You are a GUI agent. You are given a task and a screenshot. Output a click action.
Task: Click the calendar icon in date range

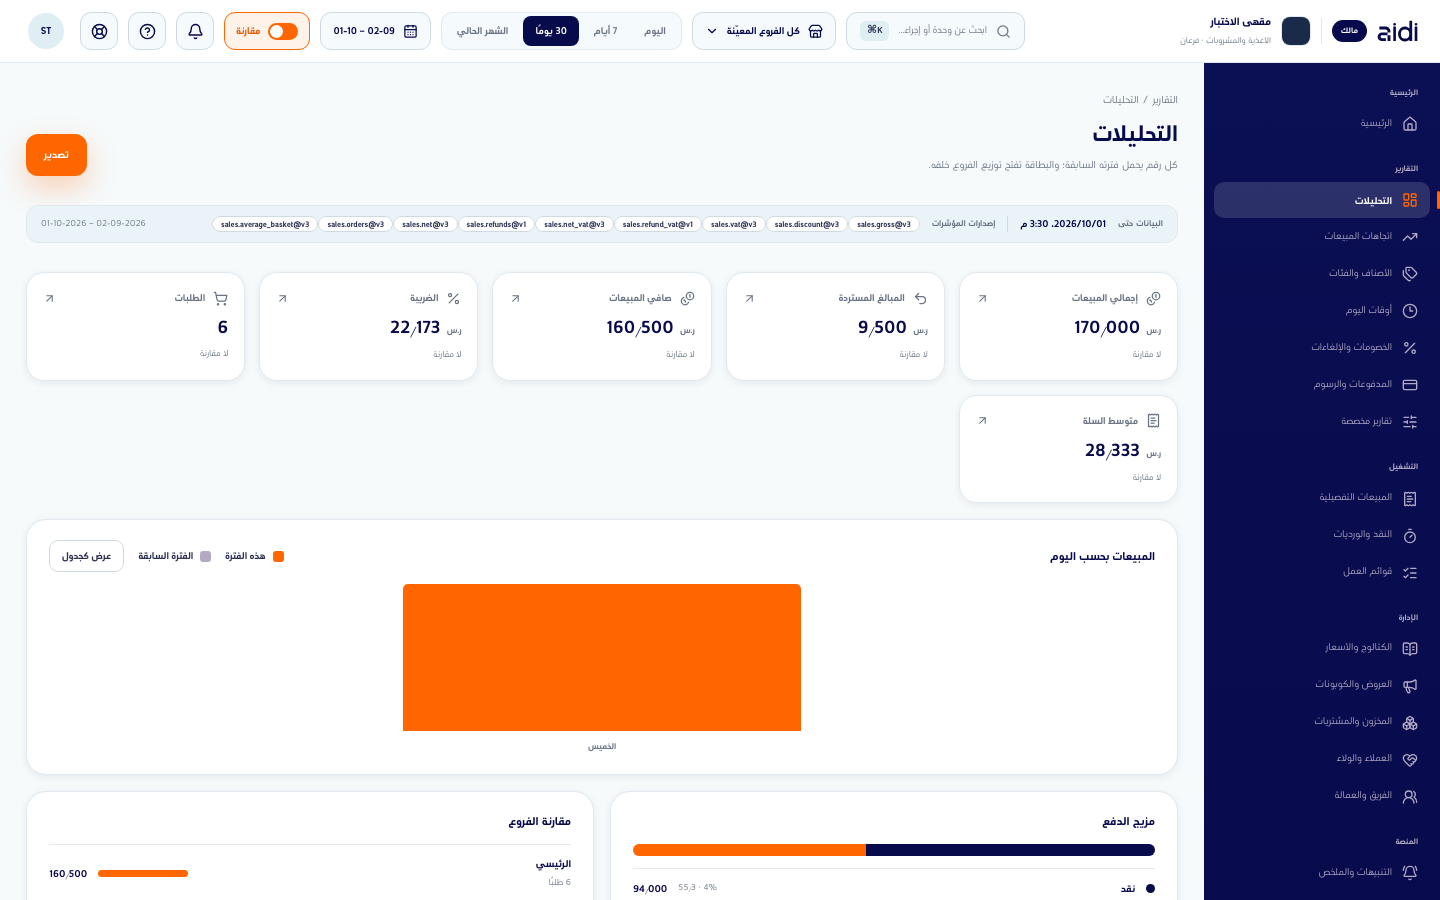click(410, 31)
